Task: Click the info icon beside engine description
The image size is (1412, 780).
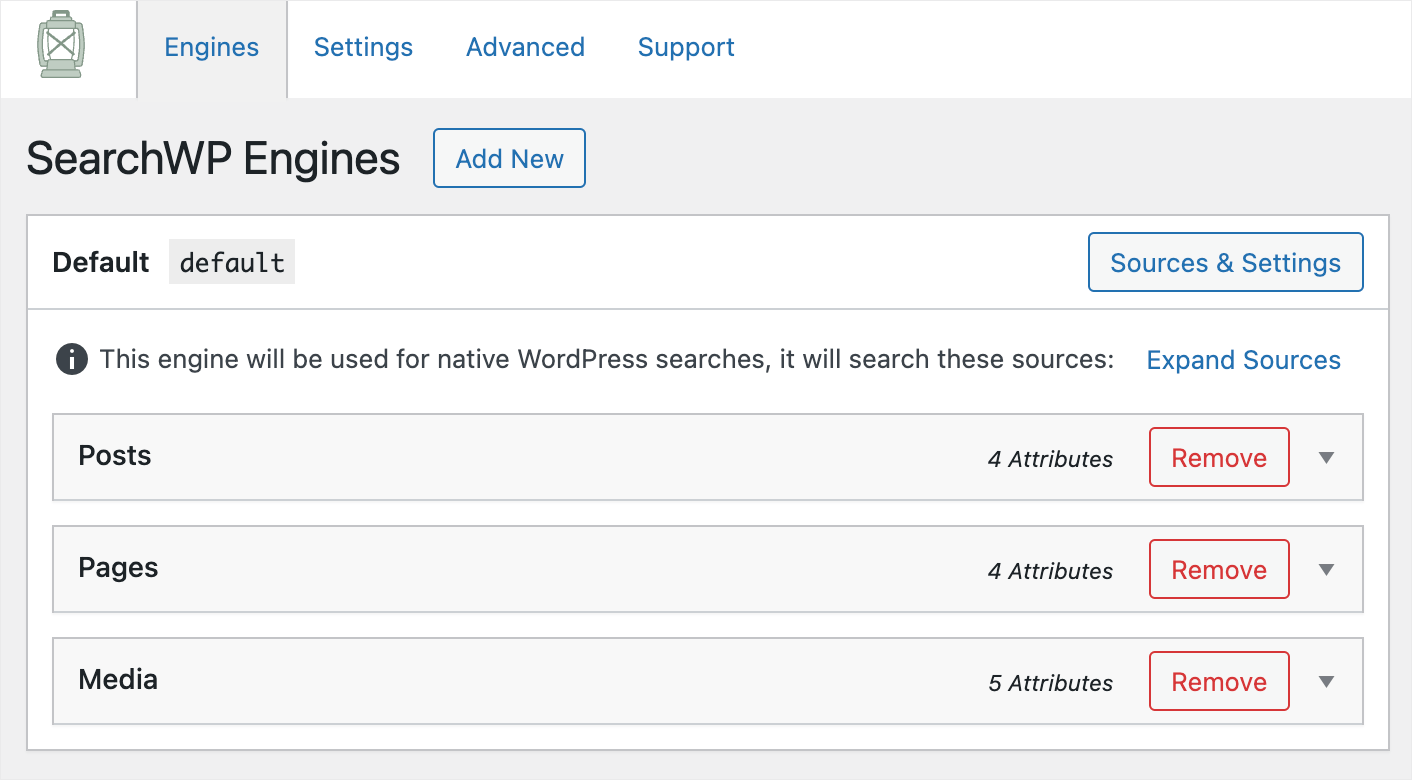Action: pyautogui.click(x=72, y=360)
